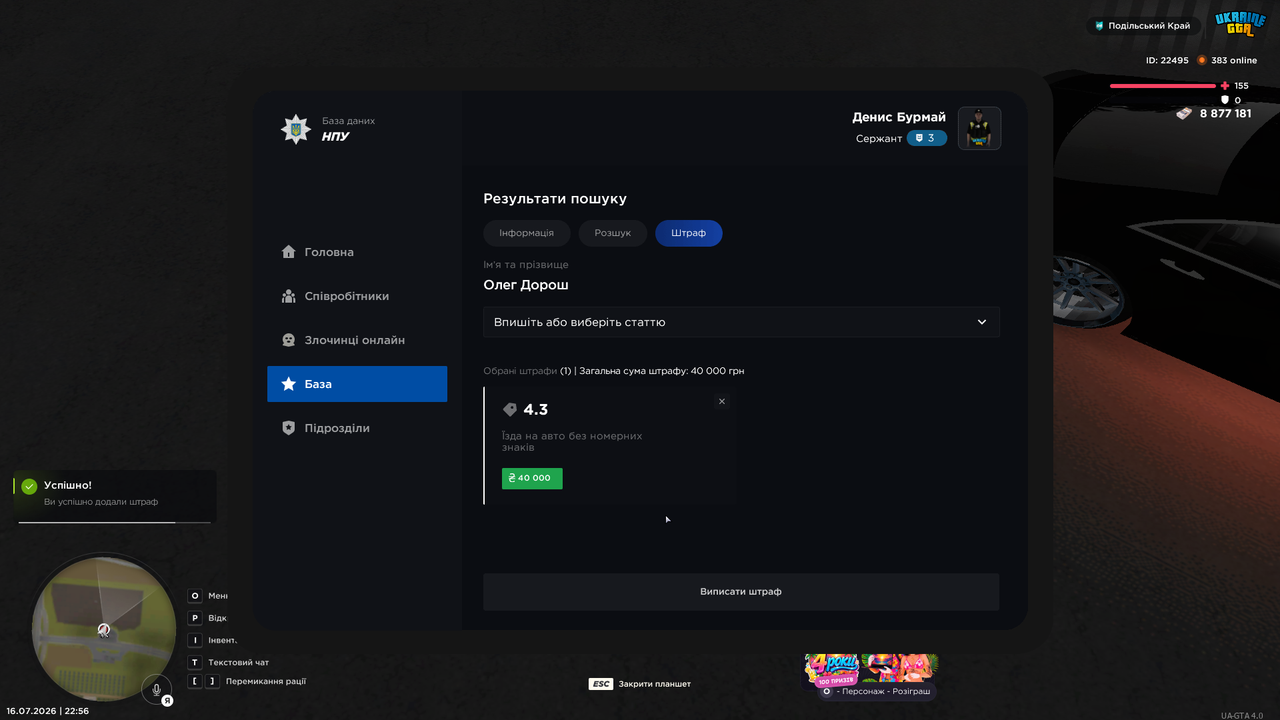This screenshot has width=1280, height=720.
Task: Click the Їзда на авто без номерних знаків description
Action: pyautogui.click(x=572, y=441)
